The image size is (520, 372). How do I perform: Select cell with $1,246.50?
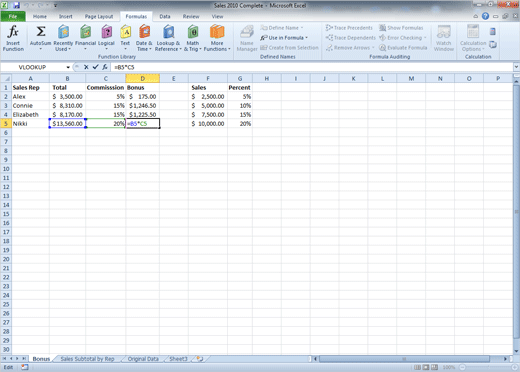142,106
